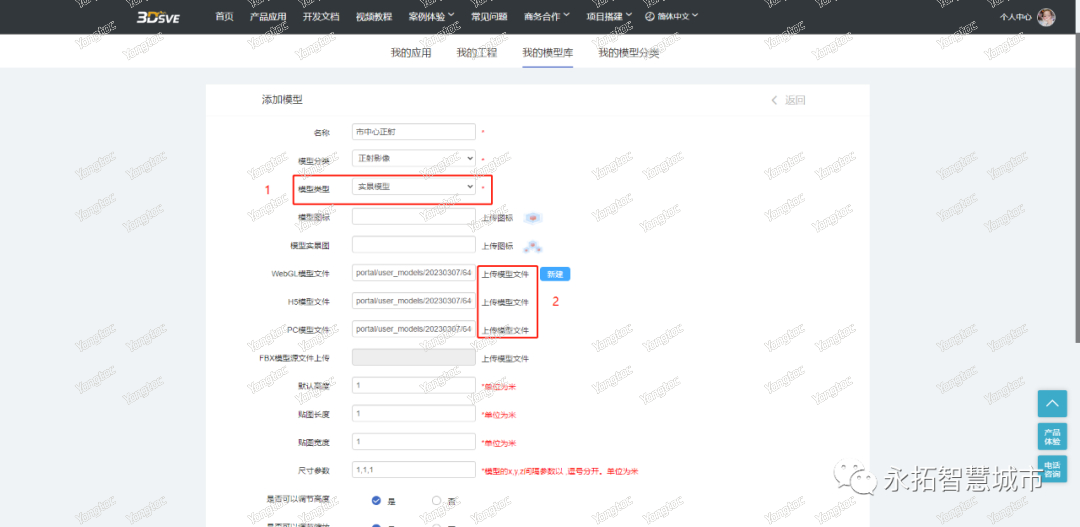
Task: Click the 名称 input field
Action: pyautogui.click(x=414, y=131)
